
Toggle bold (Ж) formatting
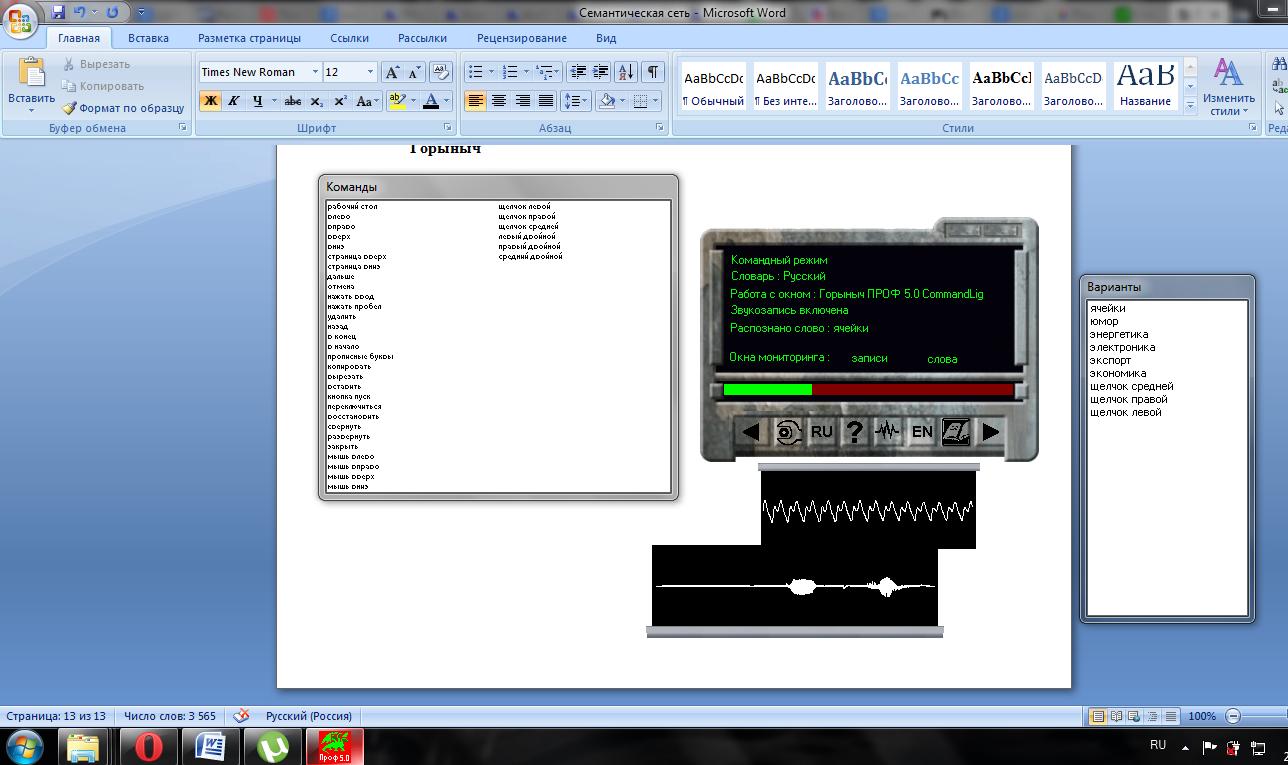pos(210,101)
